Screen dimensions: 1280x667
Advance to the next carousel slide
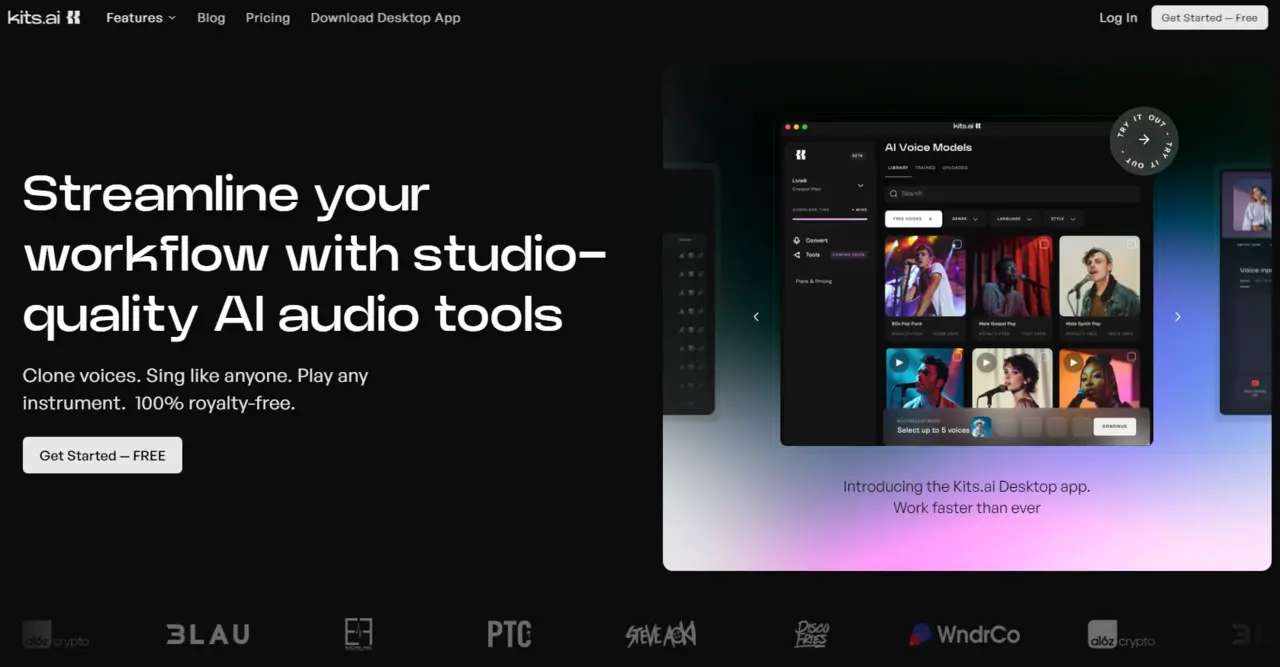pyautogui.click(x=1177, y=316)
